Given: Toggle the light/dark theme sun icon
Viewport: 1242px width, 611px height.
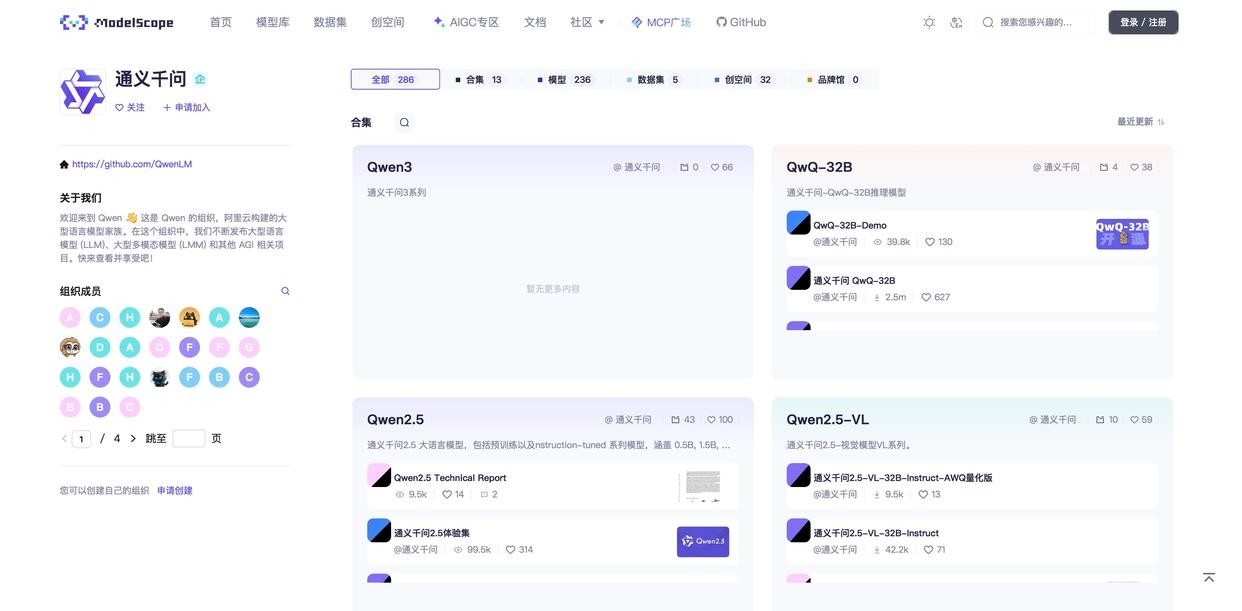Looking at the screenshot, I should coord(929,22).
